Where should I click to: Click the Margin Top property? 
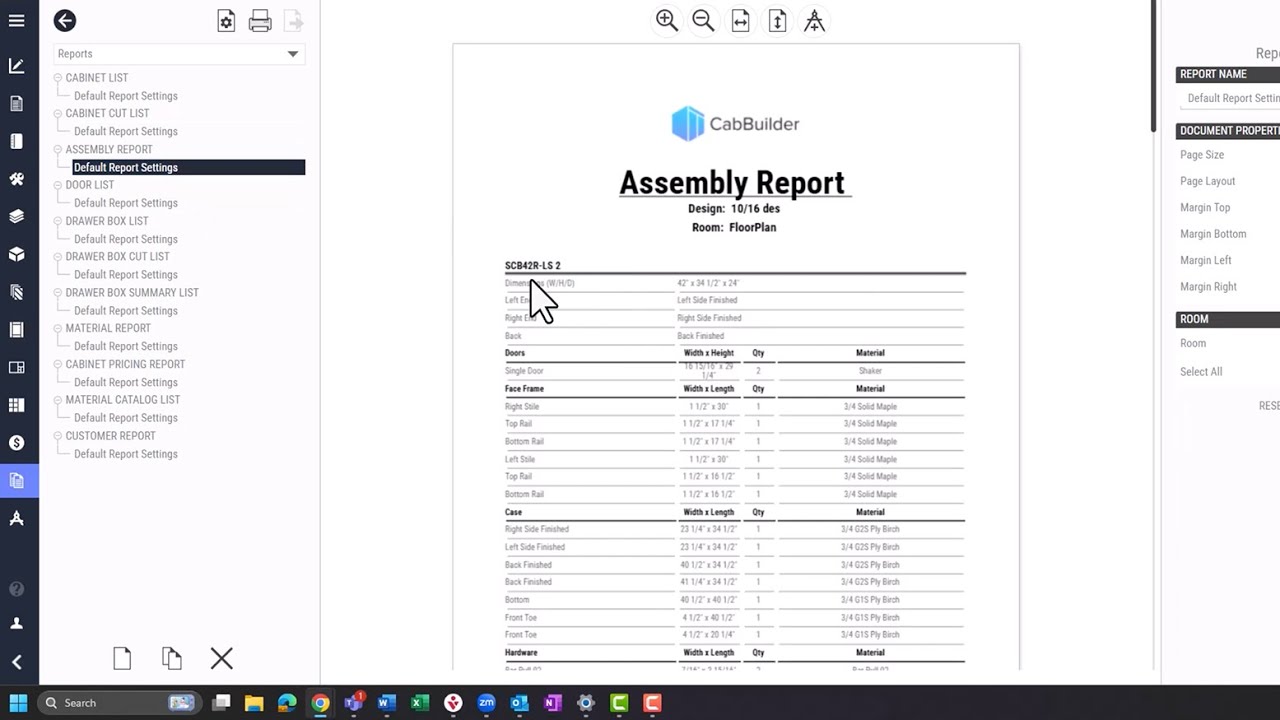point(1205,207)
